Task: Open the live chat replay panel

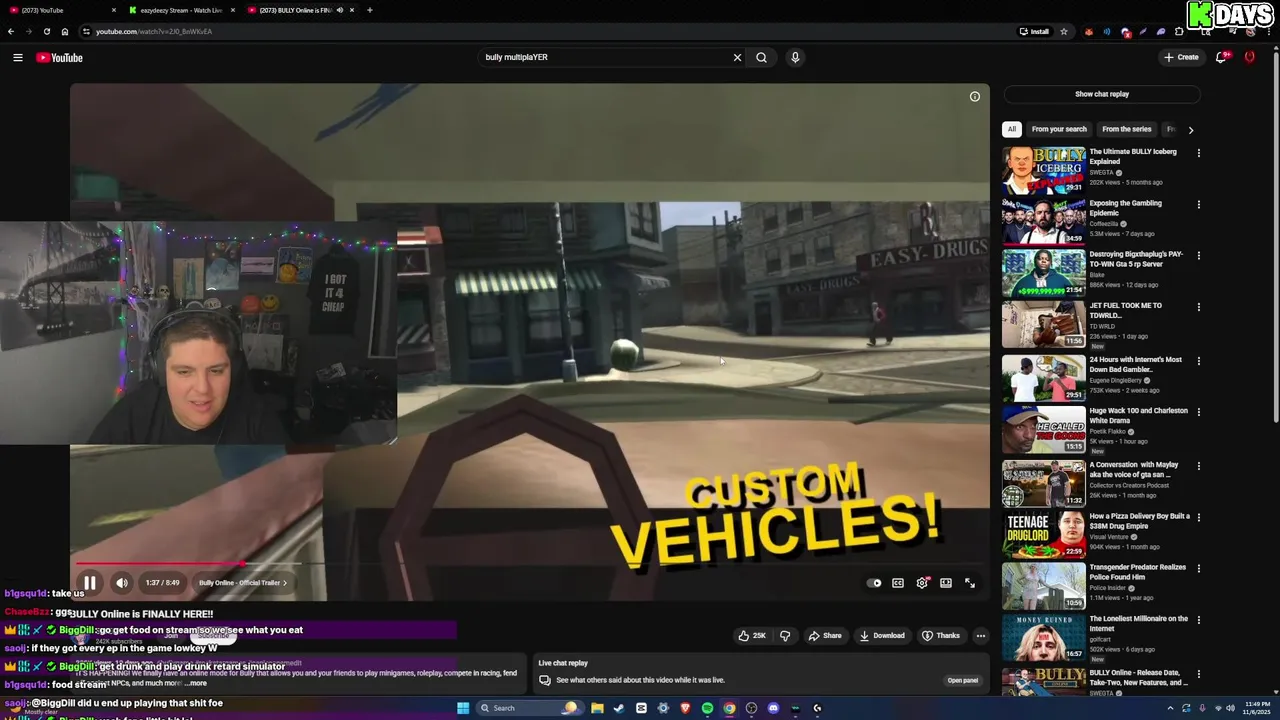Action: point(963,680)
